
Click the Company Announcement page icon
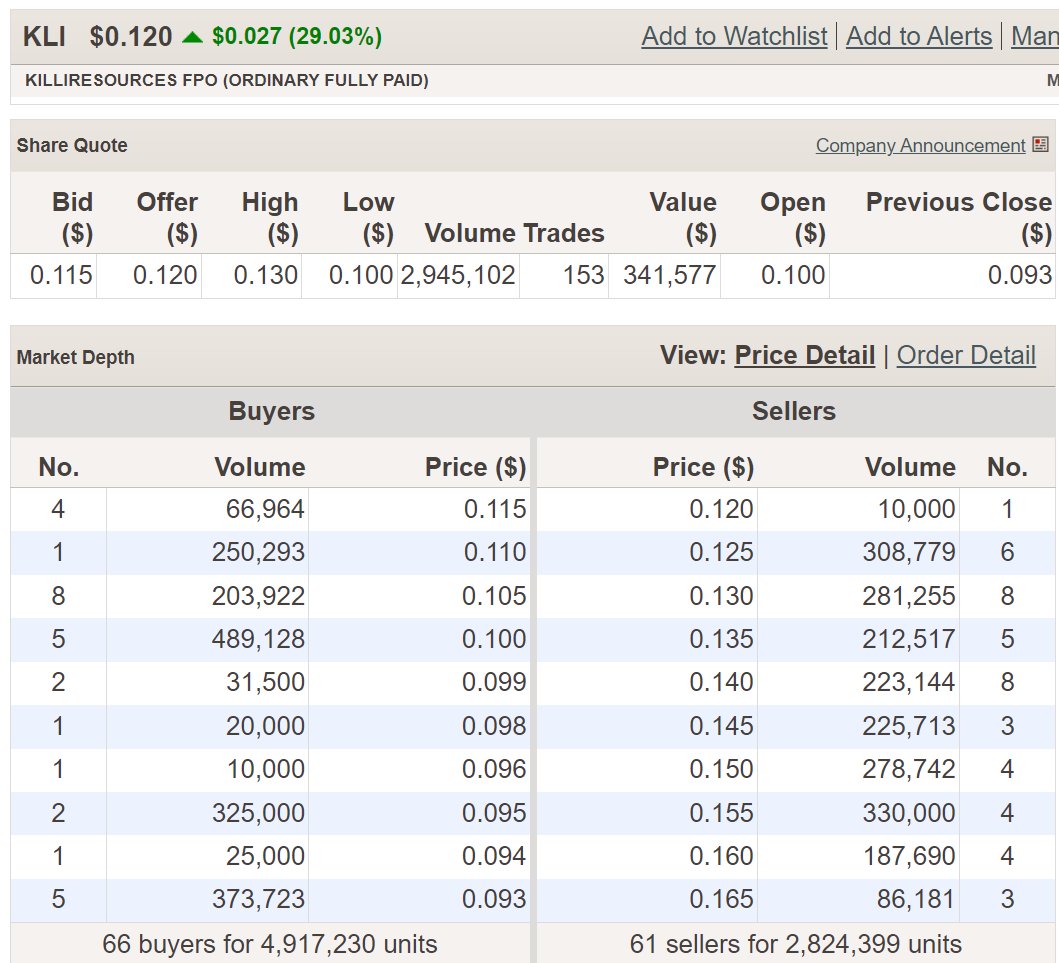click(1040, 145)
